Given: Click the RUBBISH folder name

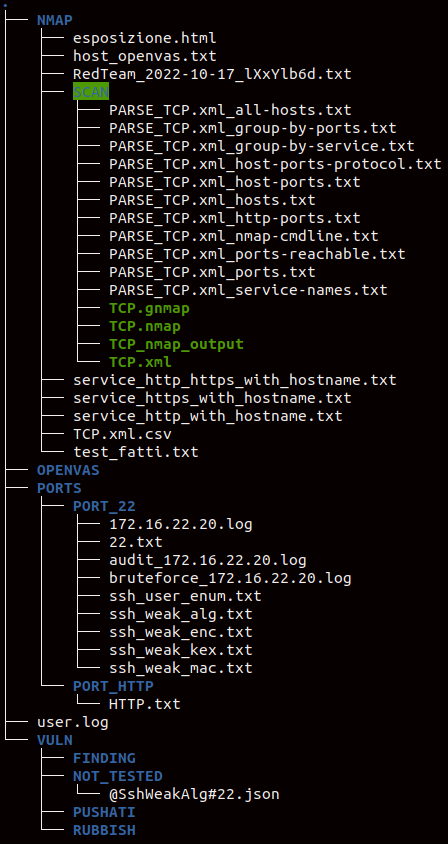Looking at the screenshot, I should click(x=104, y=831).
